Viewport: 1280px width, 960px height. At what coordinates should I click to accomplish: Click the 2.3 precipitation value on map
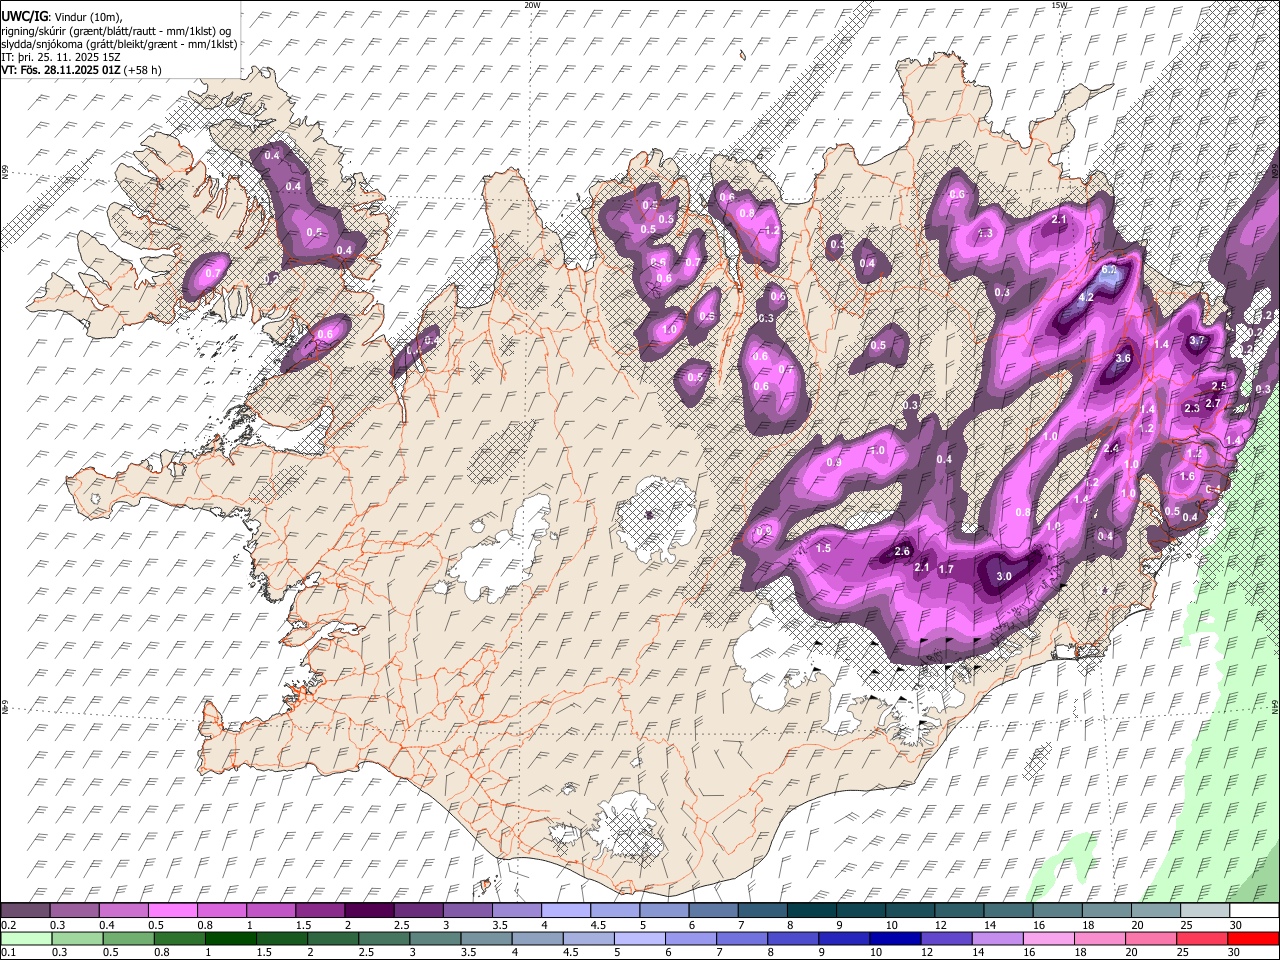click(1192, 408)
